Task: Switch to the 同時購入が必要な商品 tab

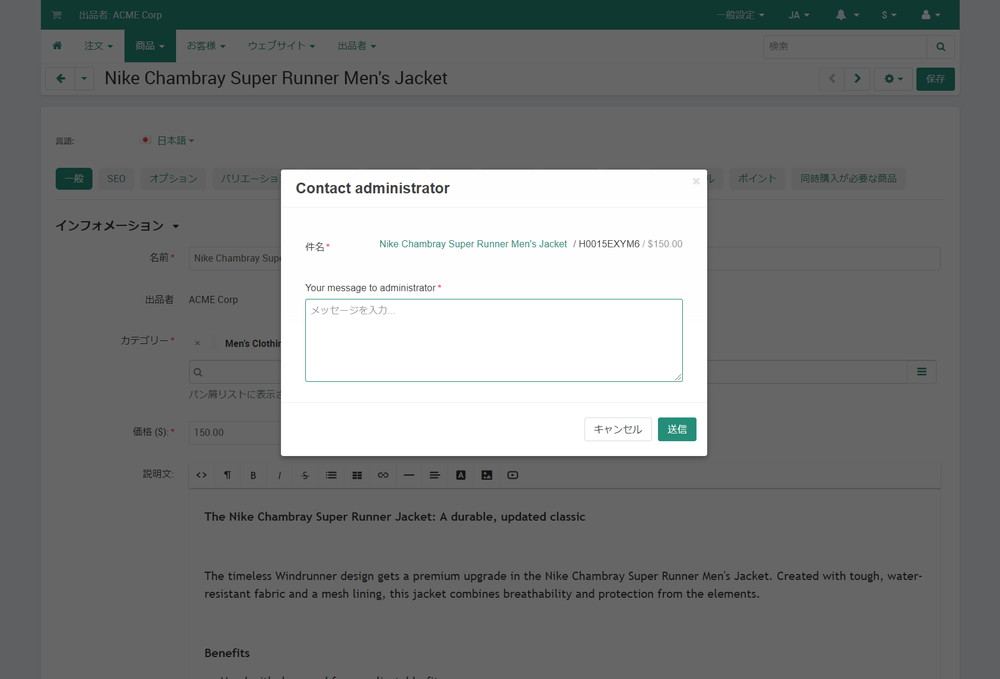Action: click(848, 179)
